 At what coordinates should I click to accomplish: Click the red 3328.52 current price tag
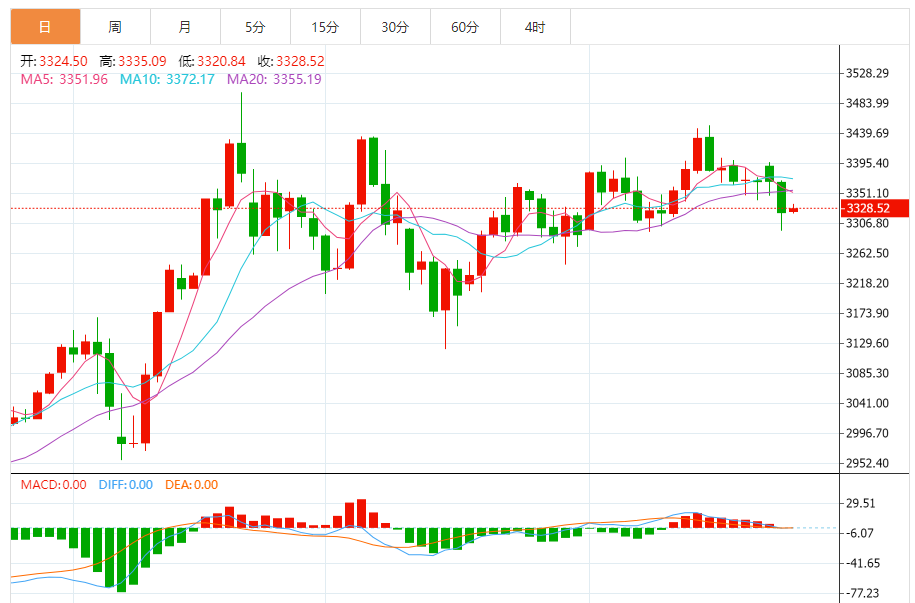click(x=874, y=208)
